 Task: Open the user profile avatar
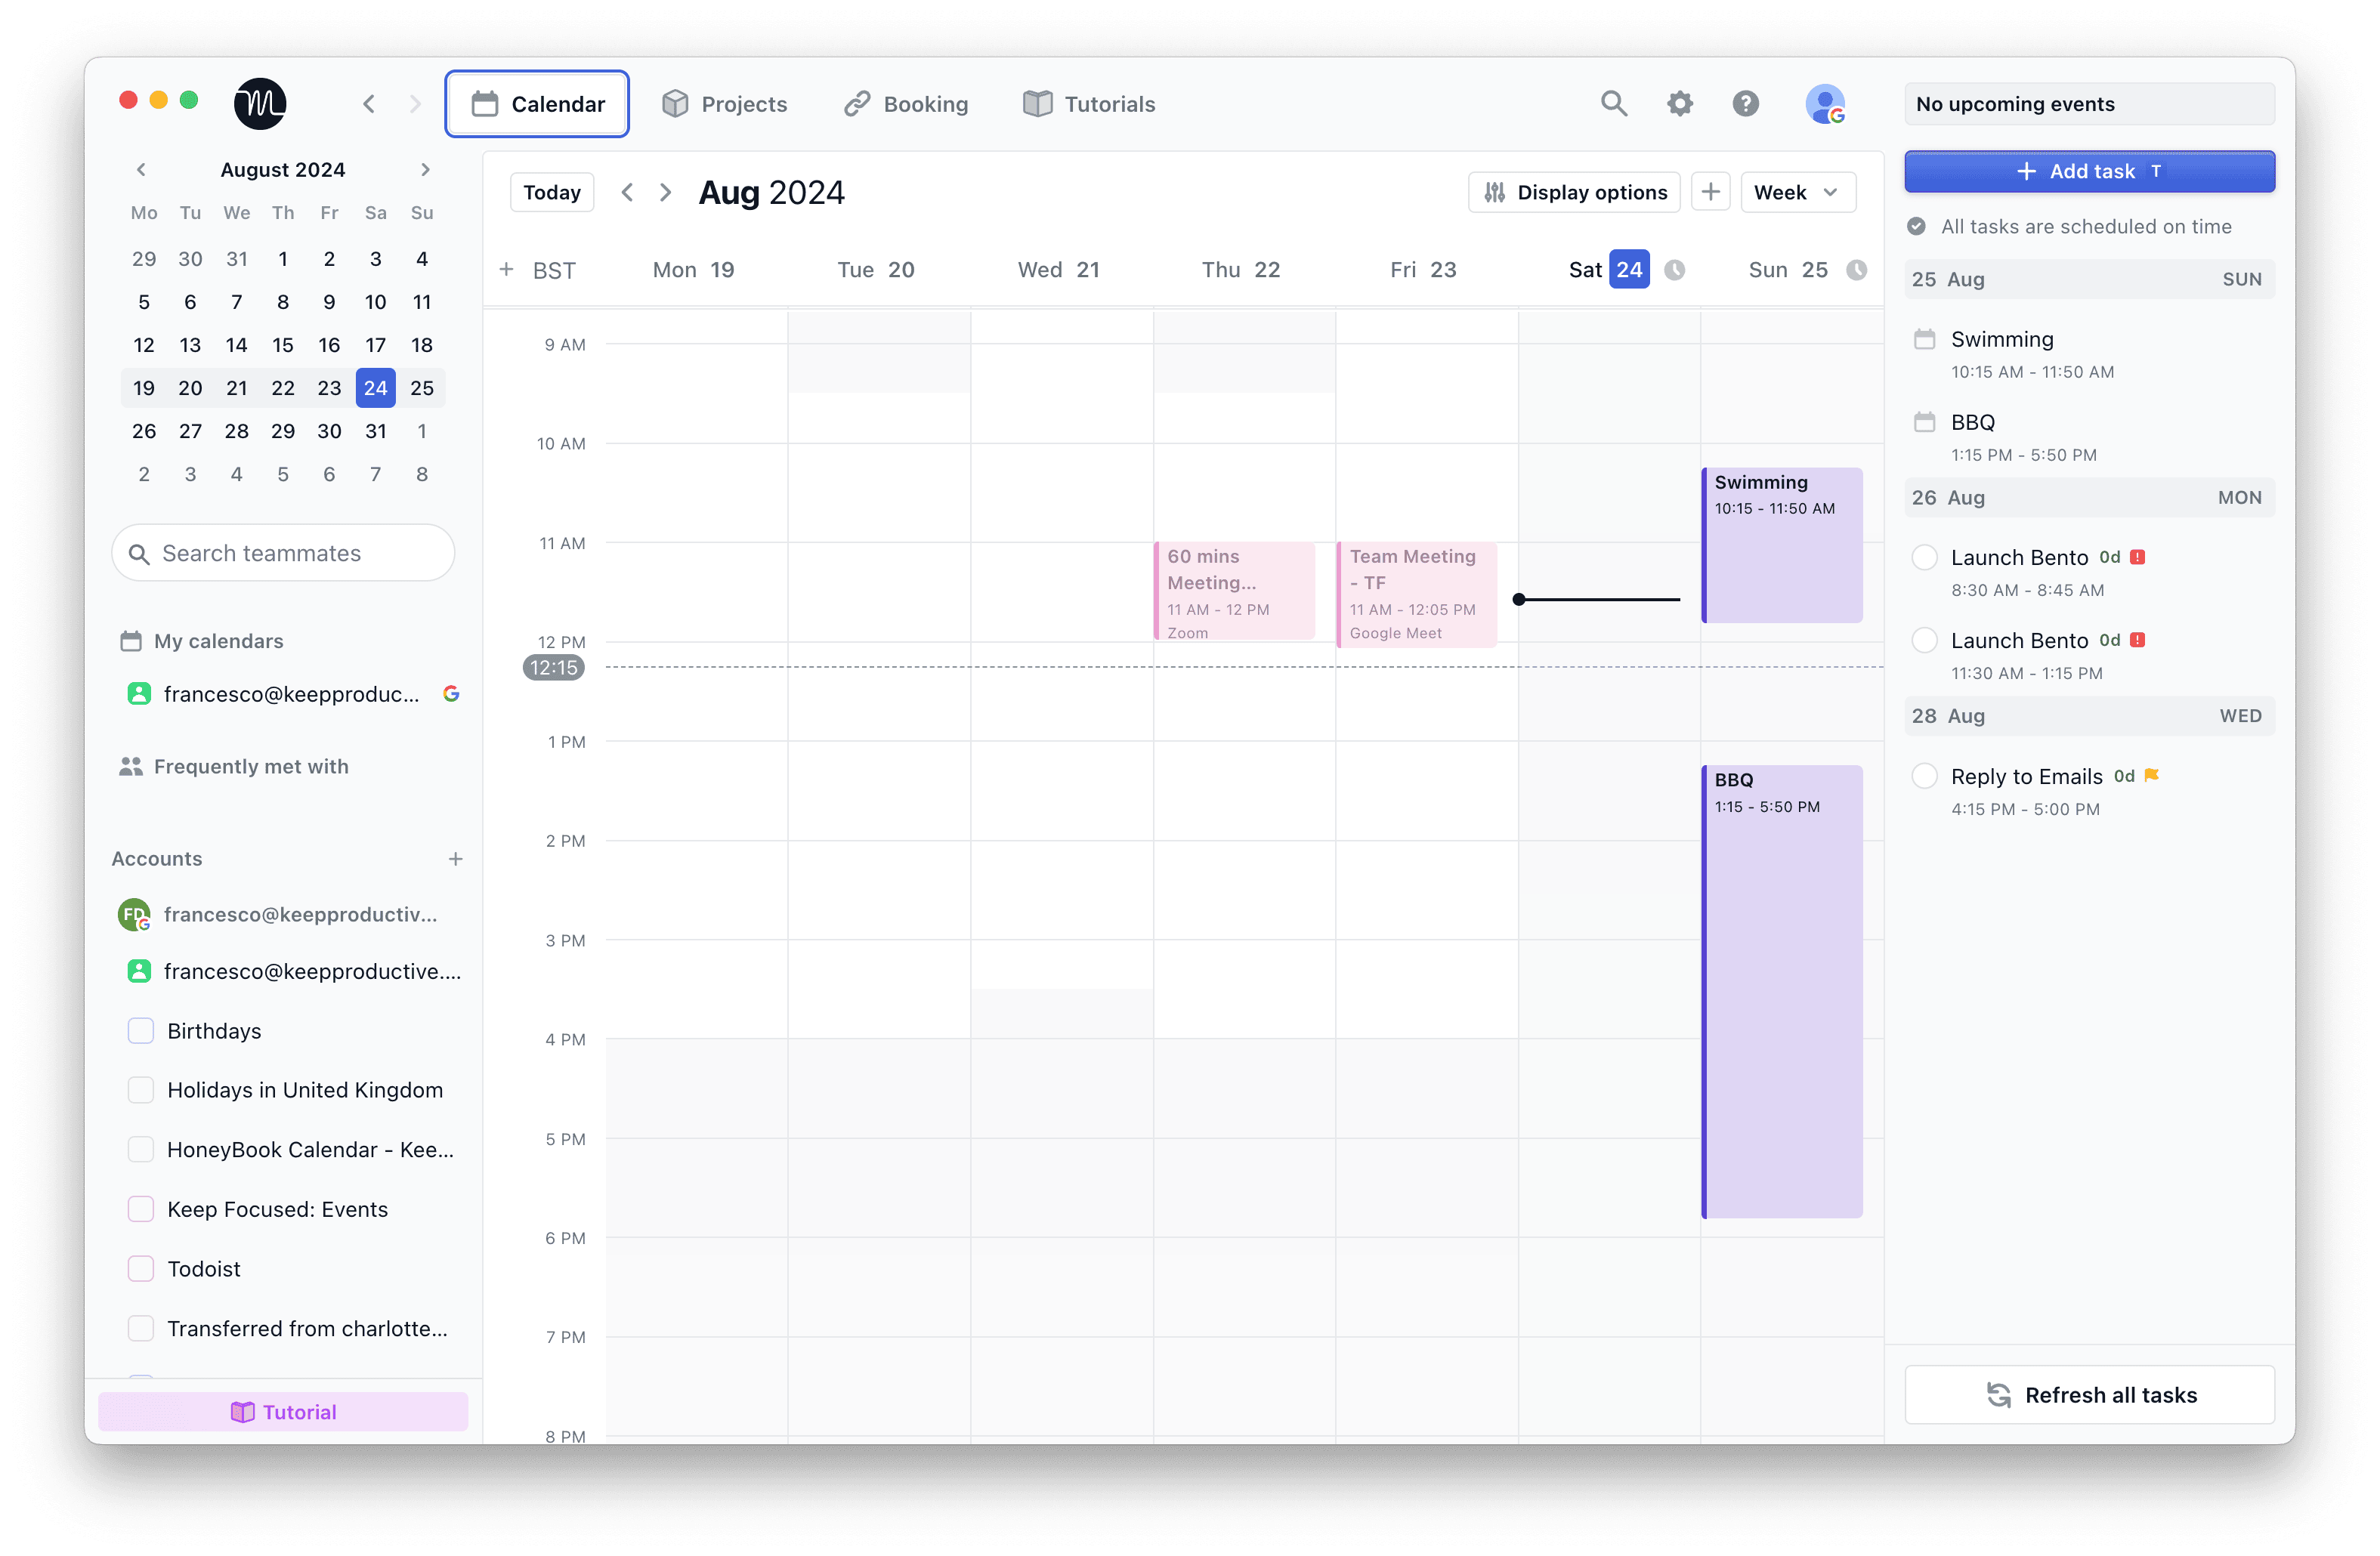click(1824, 104)
